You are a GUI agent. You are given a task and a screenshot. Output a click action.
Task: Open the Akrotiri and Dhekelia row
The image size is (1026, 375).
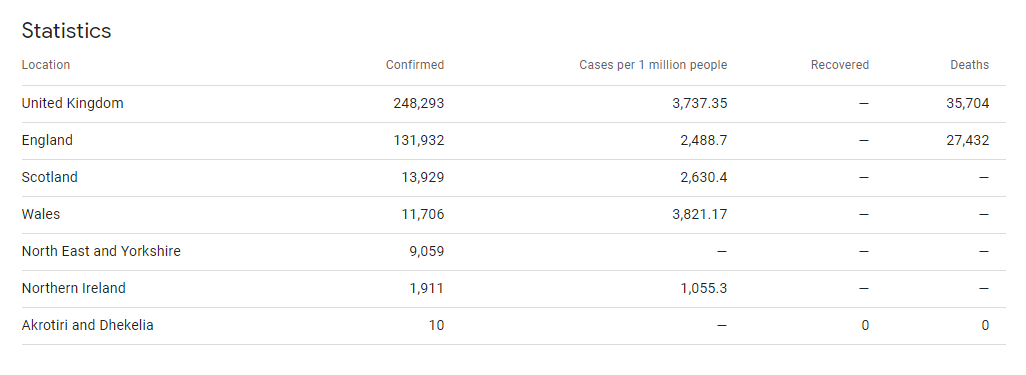coord(514,325)
